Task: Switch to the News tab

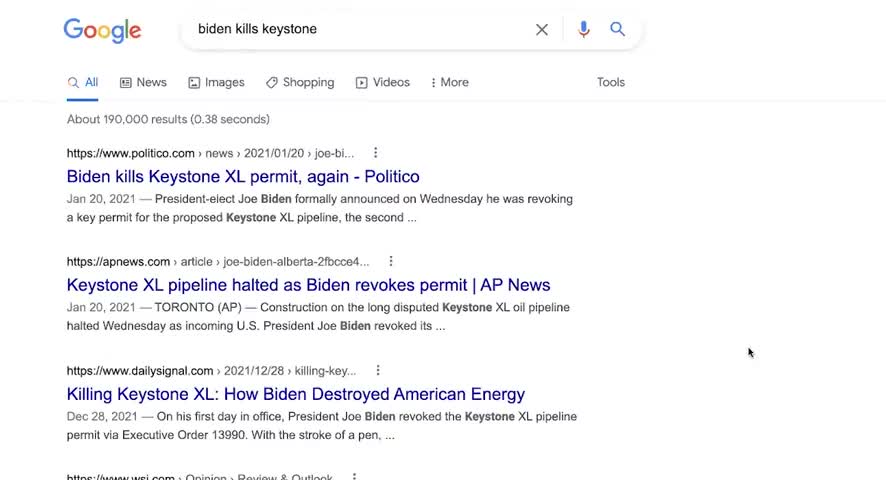Action: [x=143, y=82]
